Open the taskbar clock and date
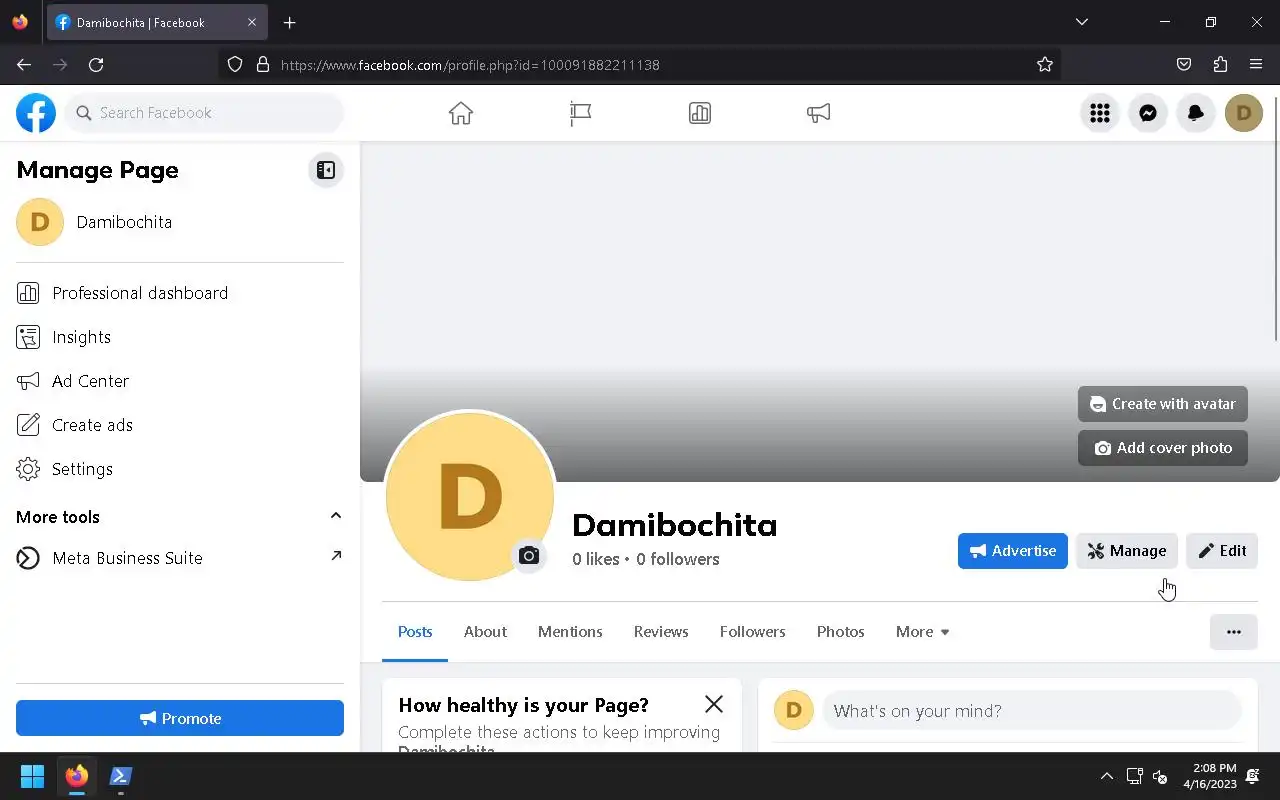 [1210, 776]
